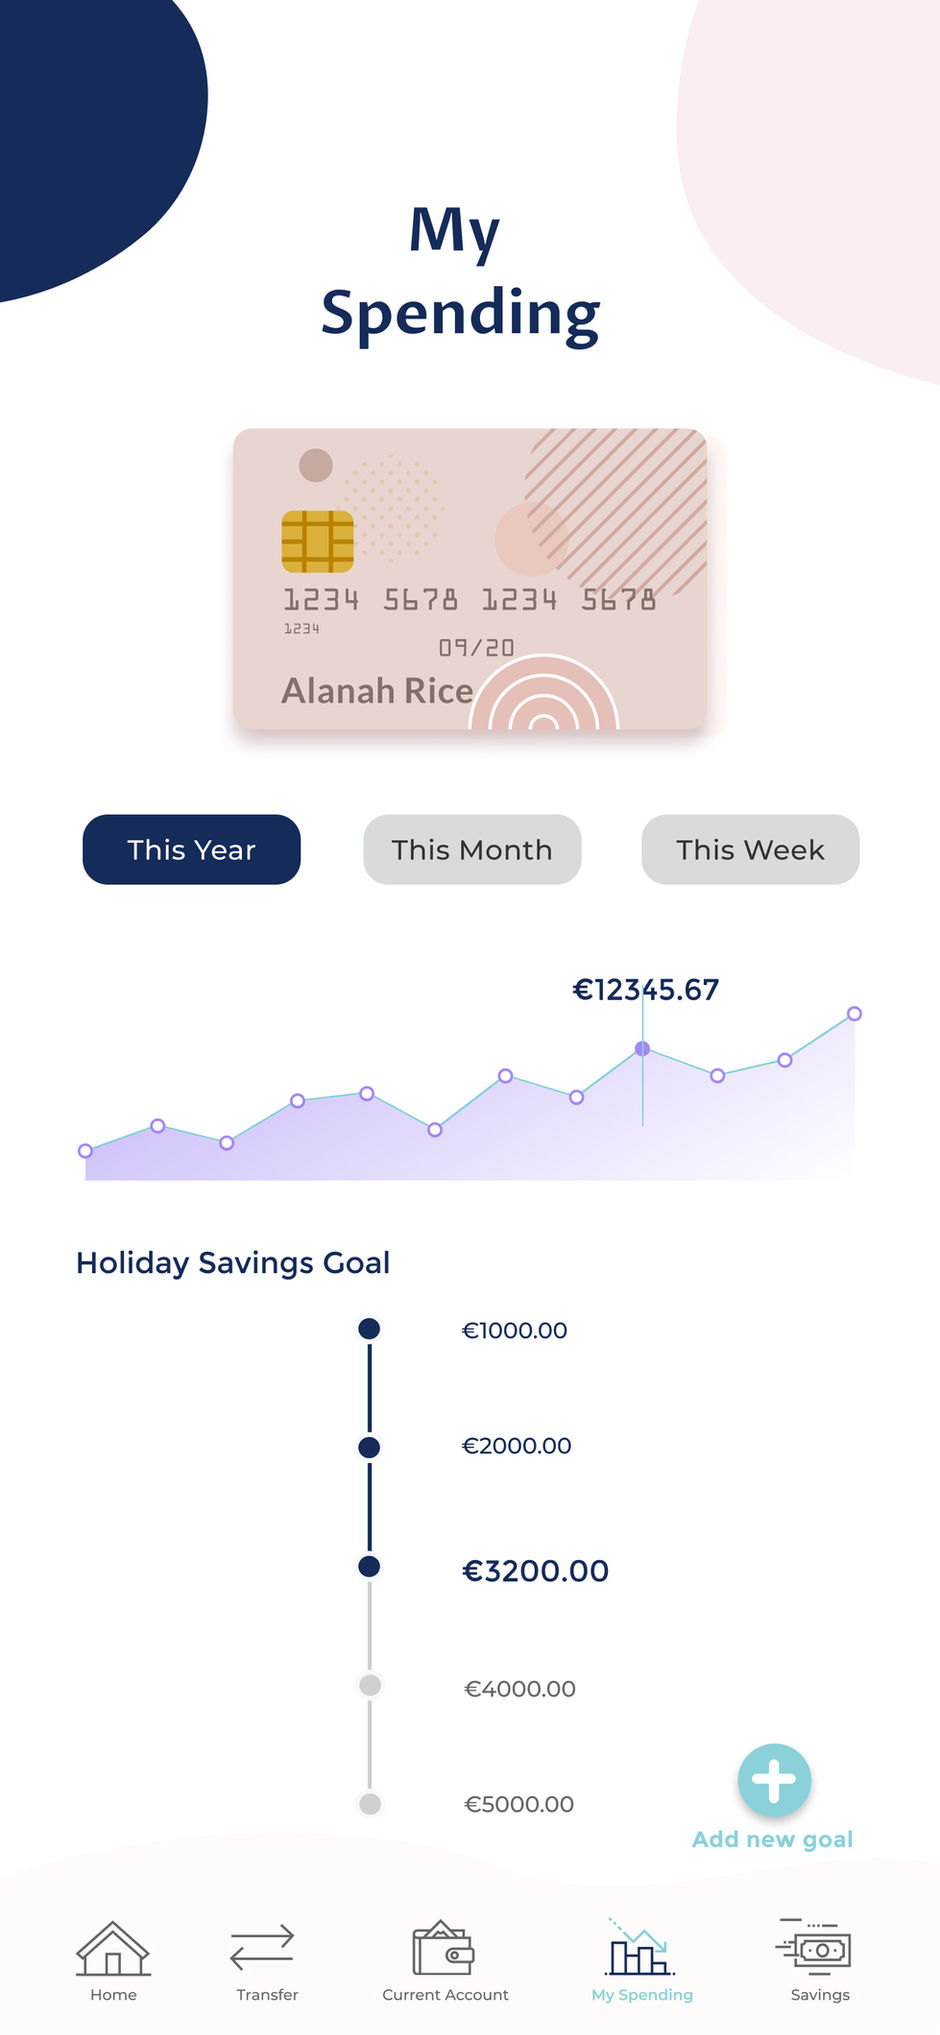Select the highlighted €12345.67 chart point
This screenshot has width=940, height=2035.
point(643,1049)
